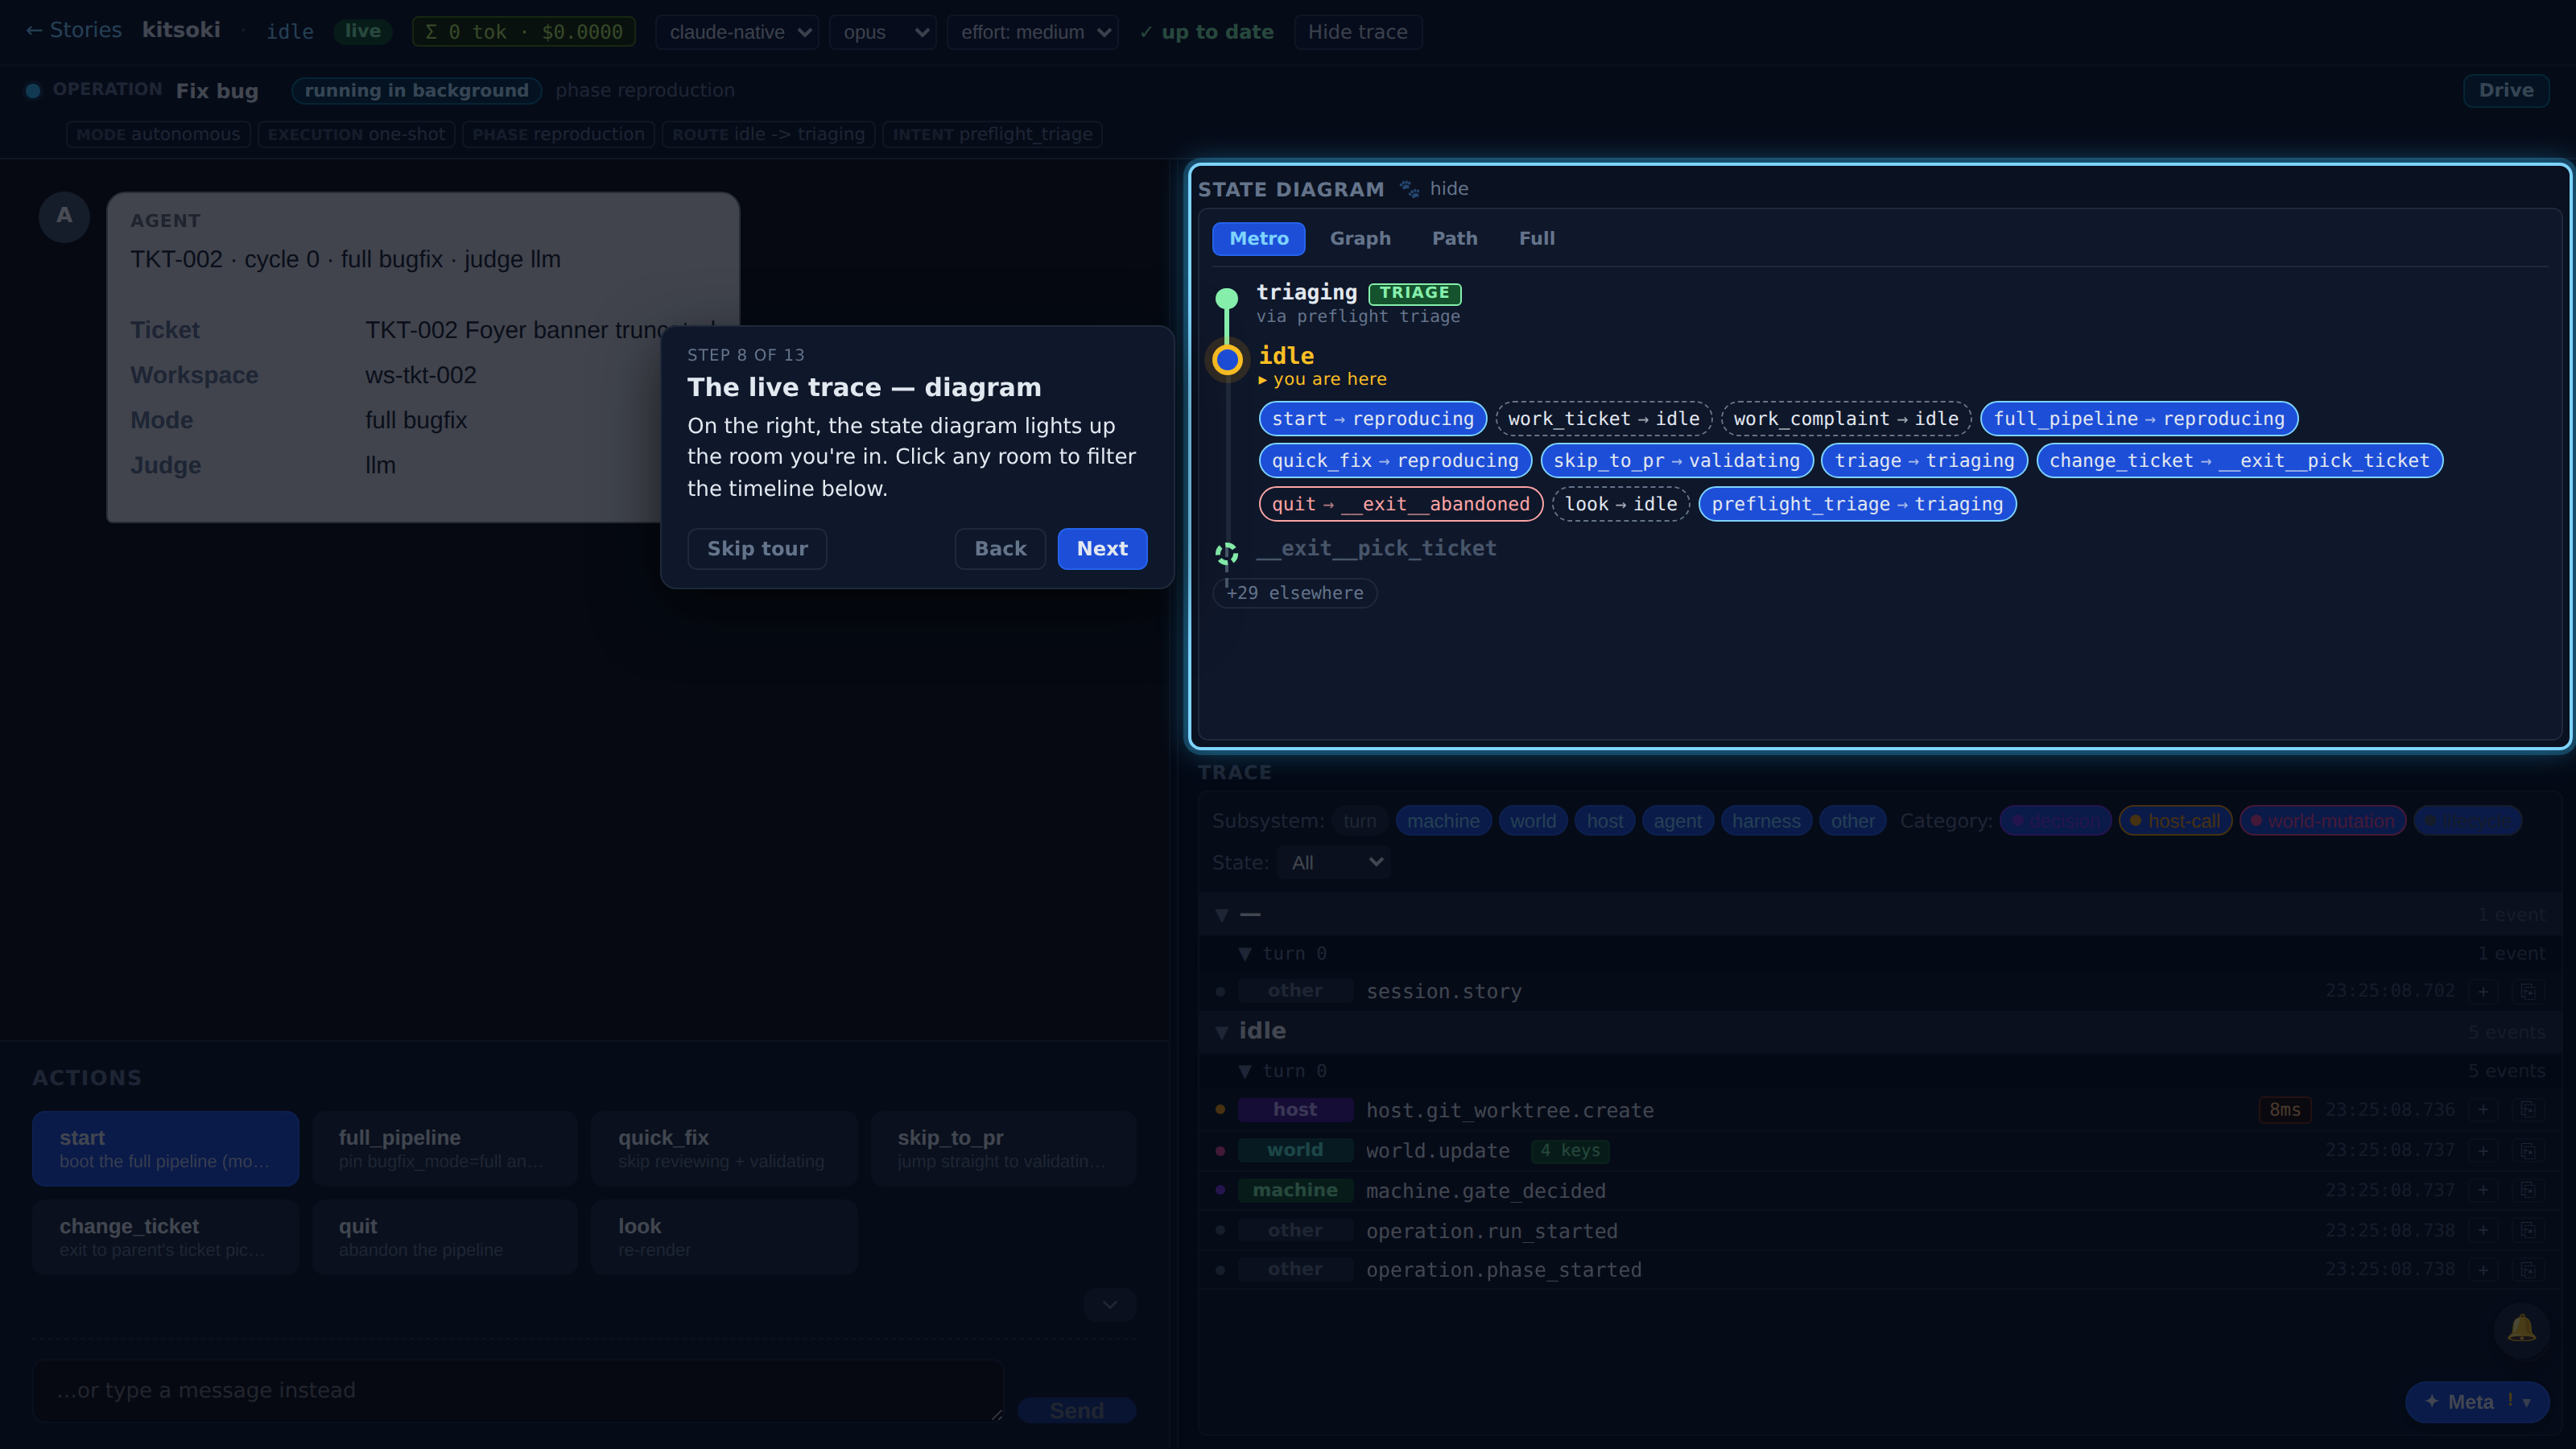The width and height of the screenshot is (2576, 1449).
Task: Copy the operation.phase_started event
Action: (x=2528, y=1270)
